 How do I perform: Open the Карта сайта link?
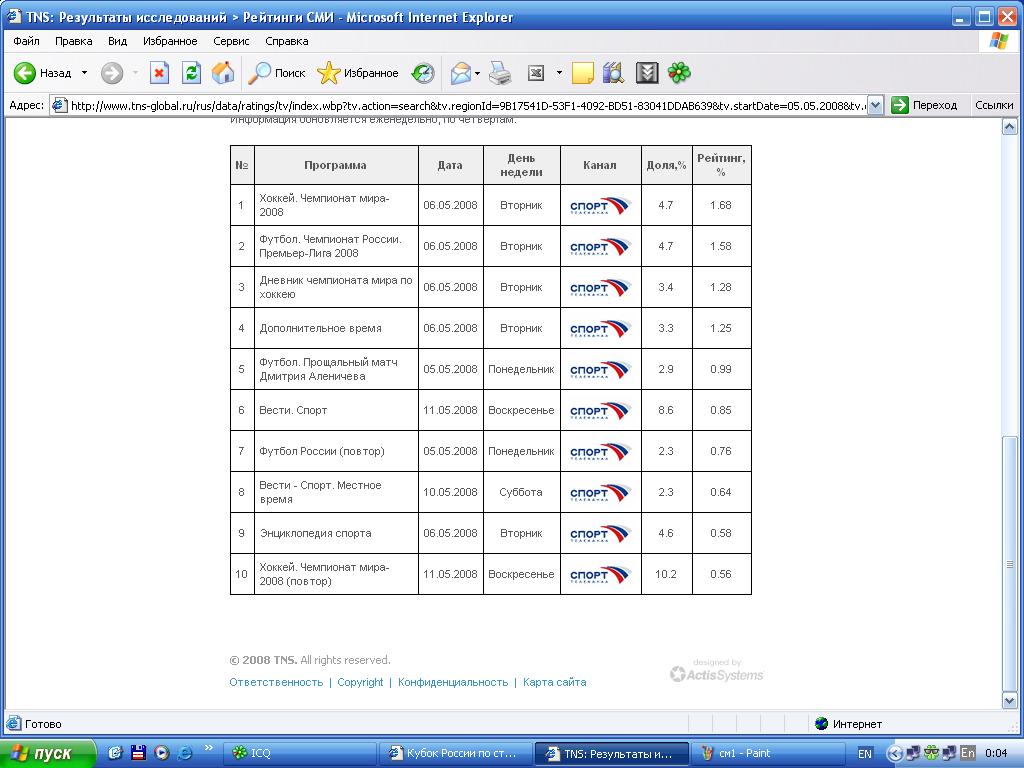[554, 682]
